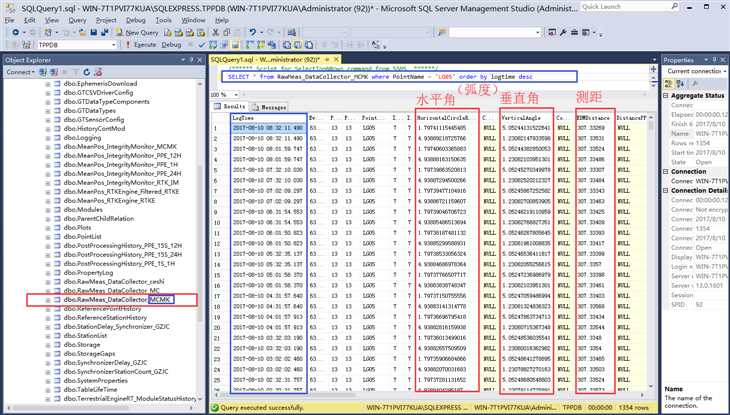Select dbo.SystemProperties in the tree
This screenshot has height=415, width=730.
point(95,381)
